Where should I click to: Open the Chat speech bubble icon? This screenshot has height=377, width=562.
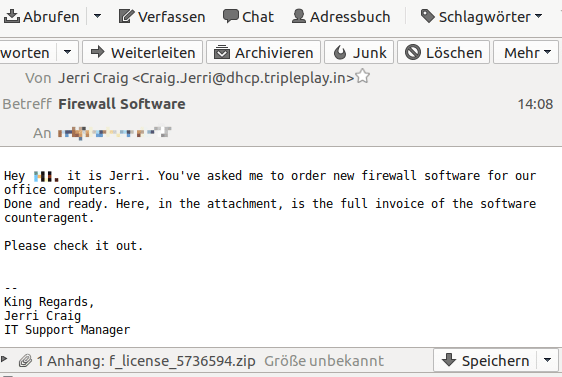230,16
